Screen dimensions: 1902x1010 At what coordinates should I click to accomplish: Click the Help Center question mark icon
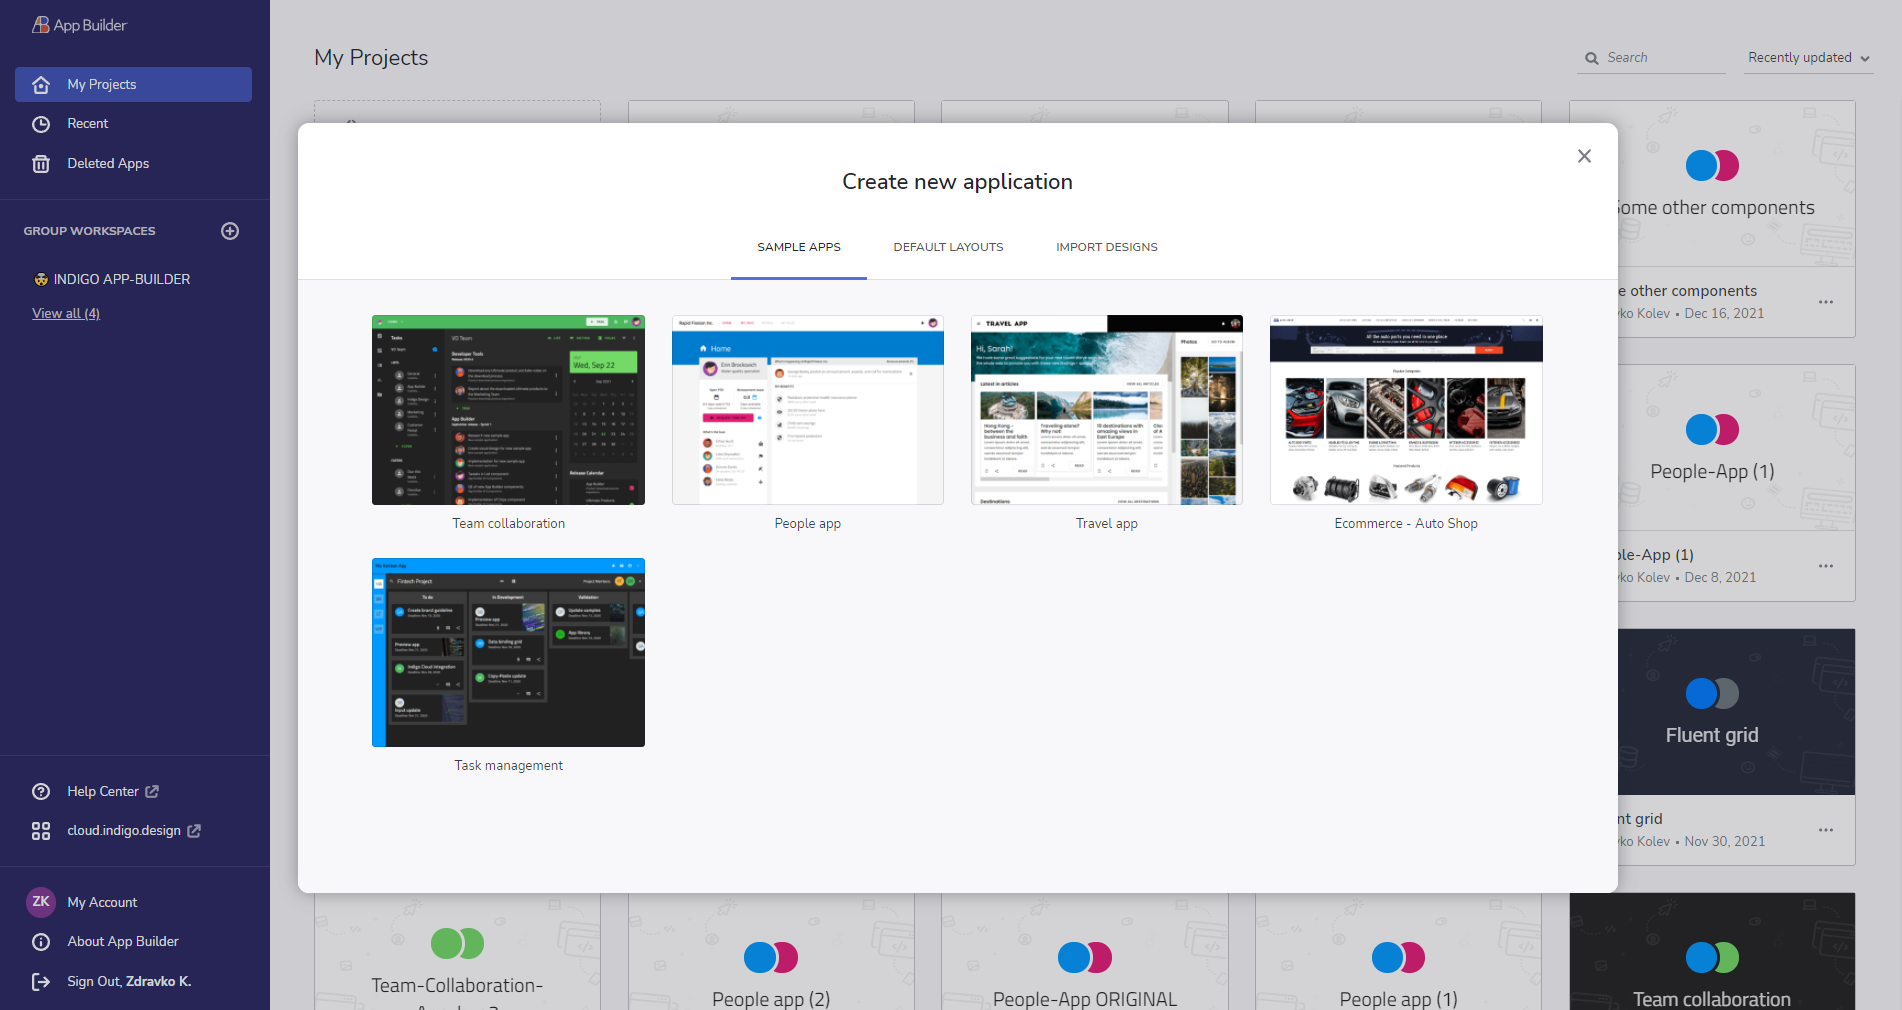point(41,791)
